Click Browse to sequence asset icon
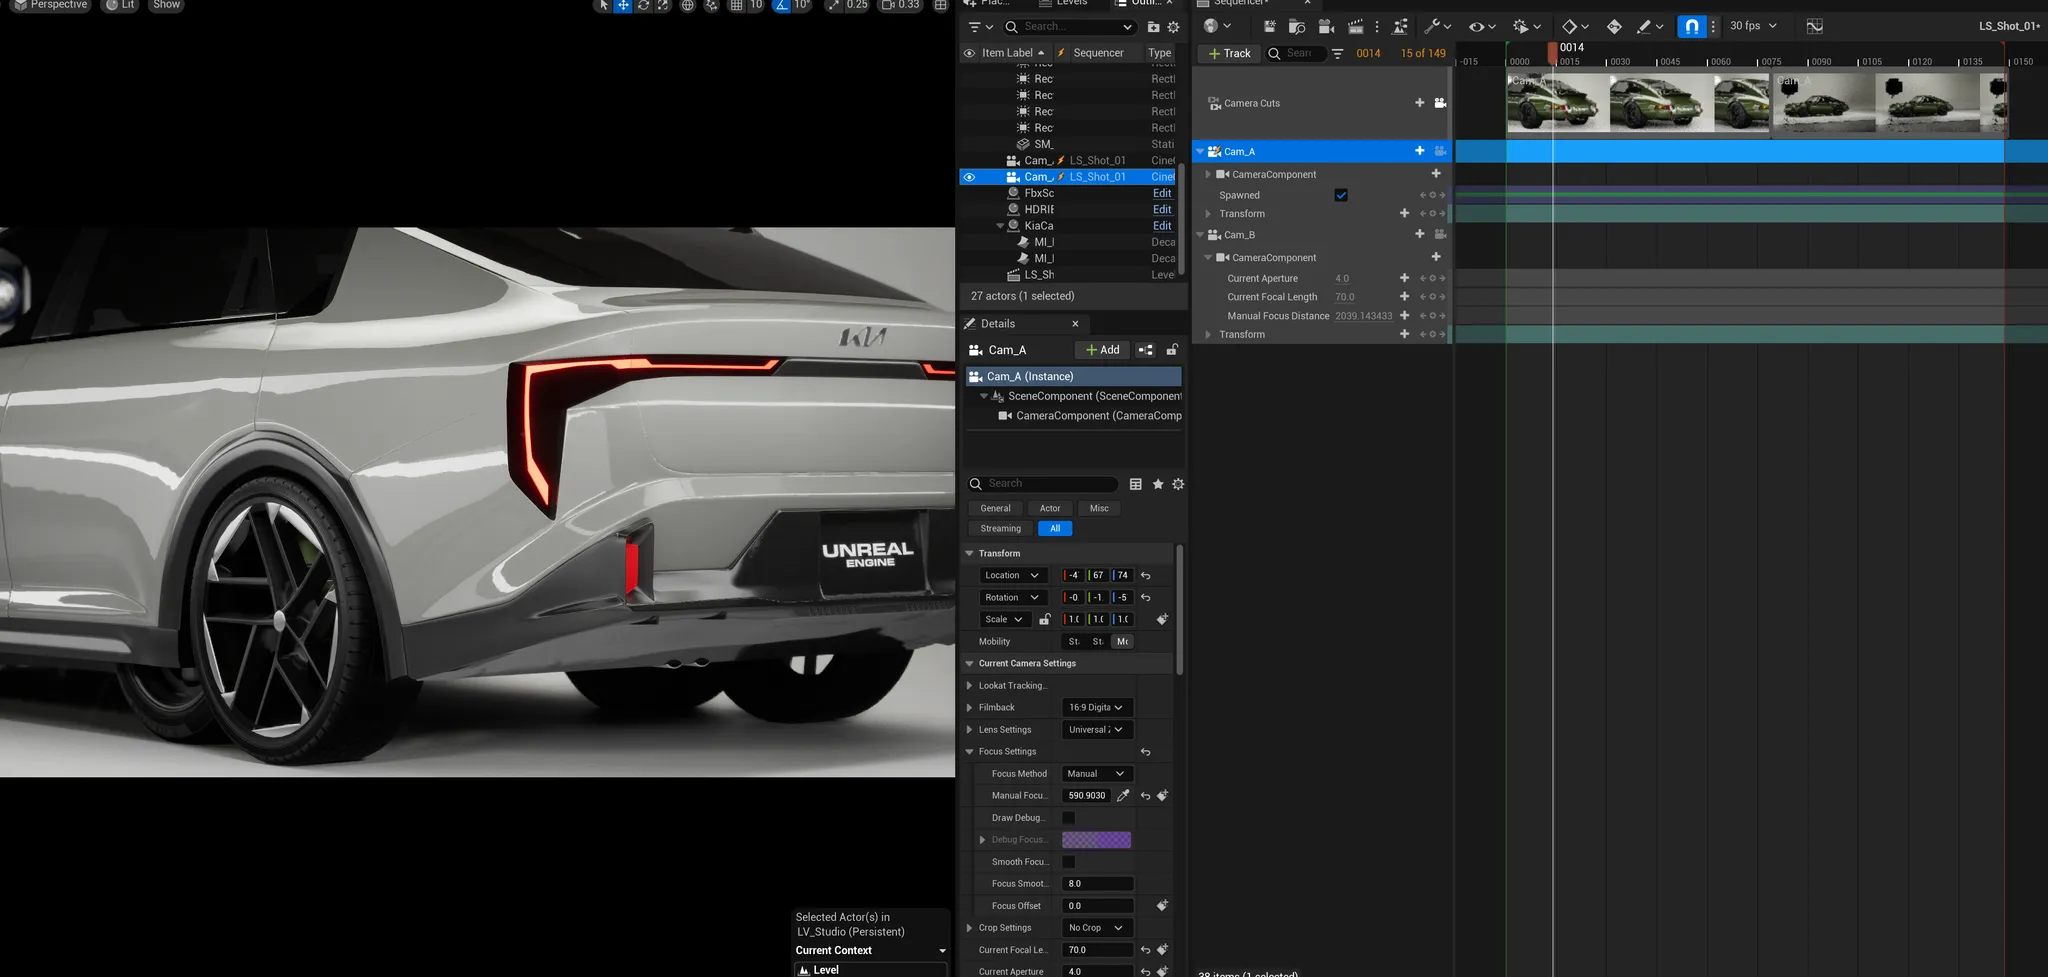Screen dimensions: 2048x977 1297,26
